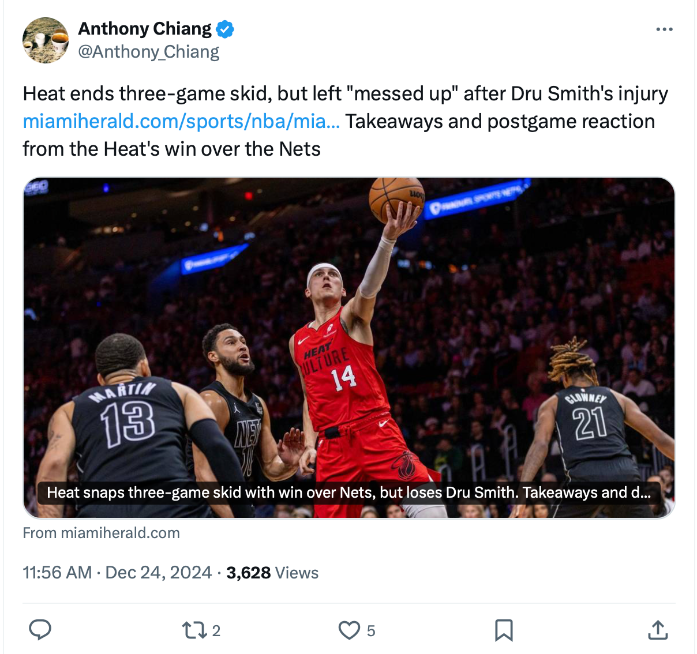Click the From miamiherald.com source label
The width and height of the screenshot is (697, 654).
[x=101, y=533]
